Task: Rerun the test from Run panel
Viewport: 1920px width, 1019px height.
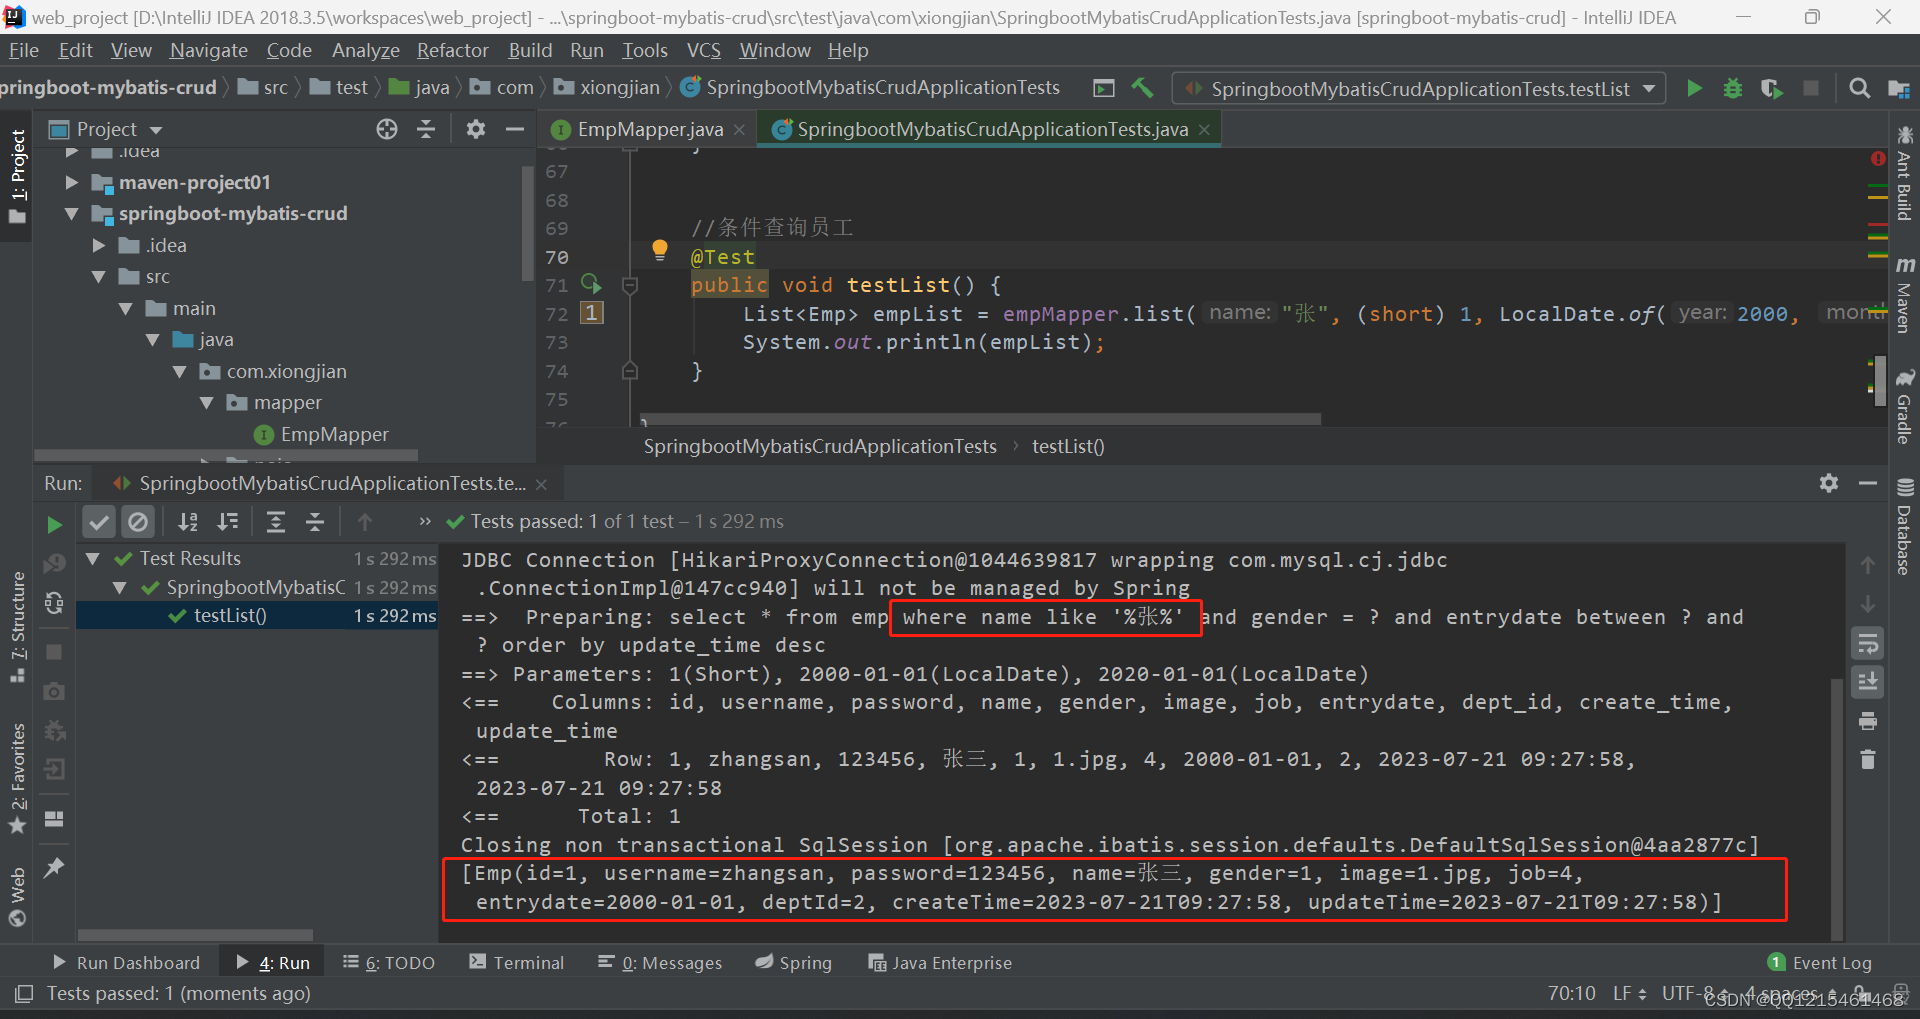Action: tap(54, 524)
